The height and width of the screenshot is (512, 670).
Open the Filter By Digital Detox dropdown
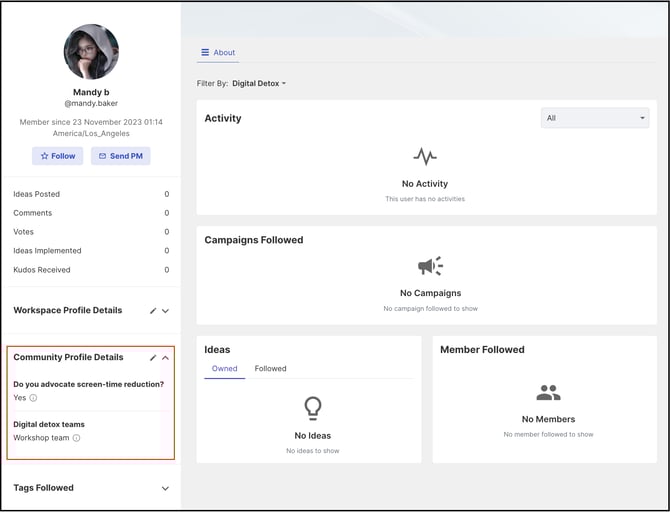[x=259, y=84]
